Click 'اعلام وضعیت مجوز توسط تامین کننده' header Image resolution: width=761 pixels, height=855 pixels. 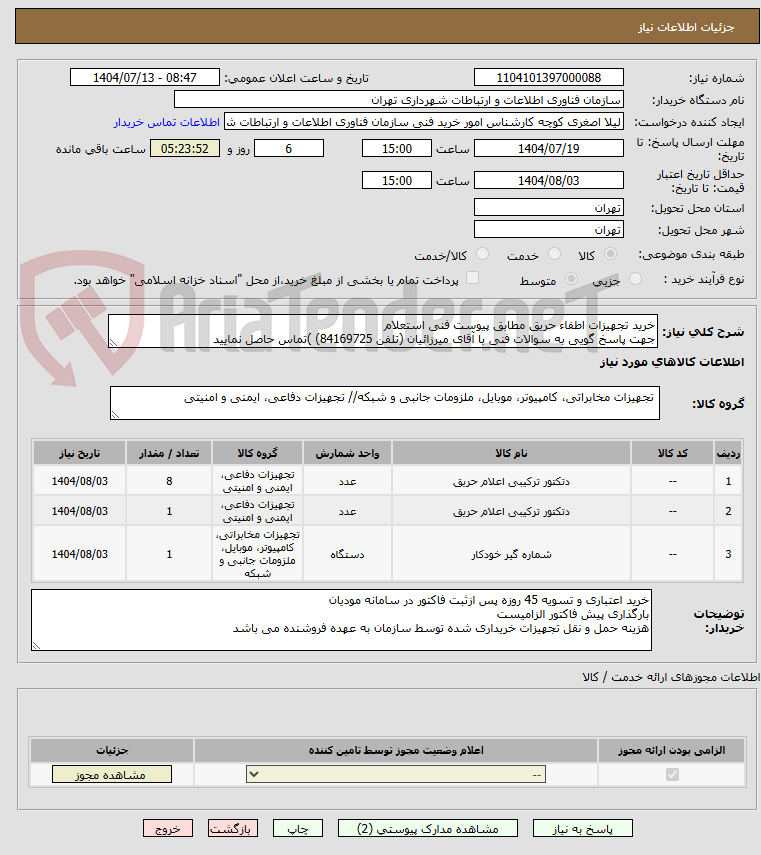pos(396,750)
